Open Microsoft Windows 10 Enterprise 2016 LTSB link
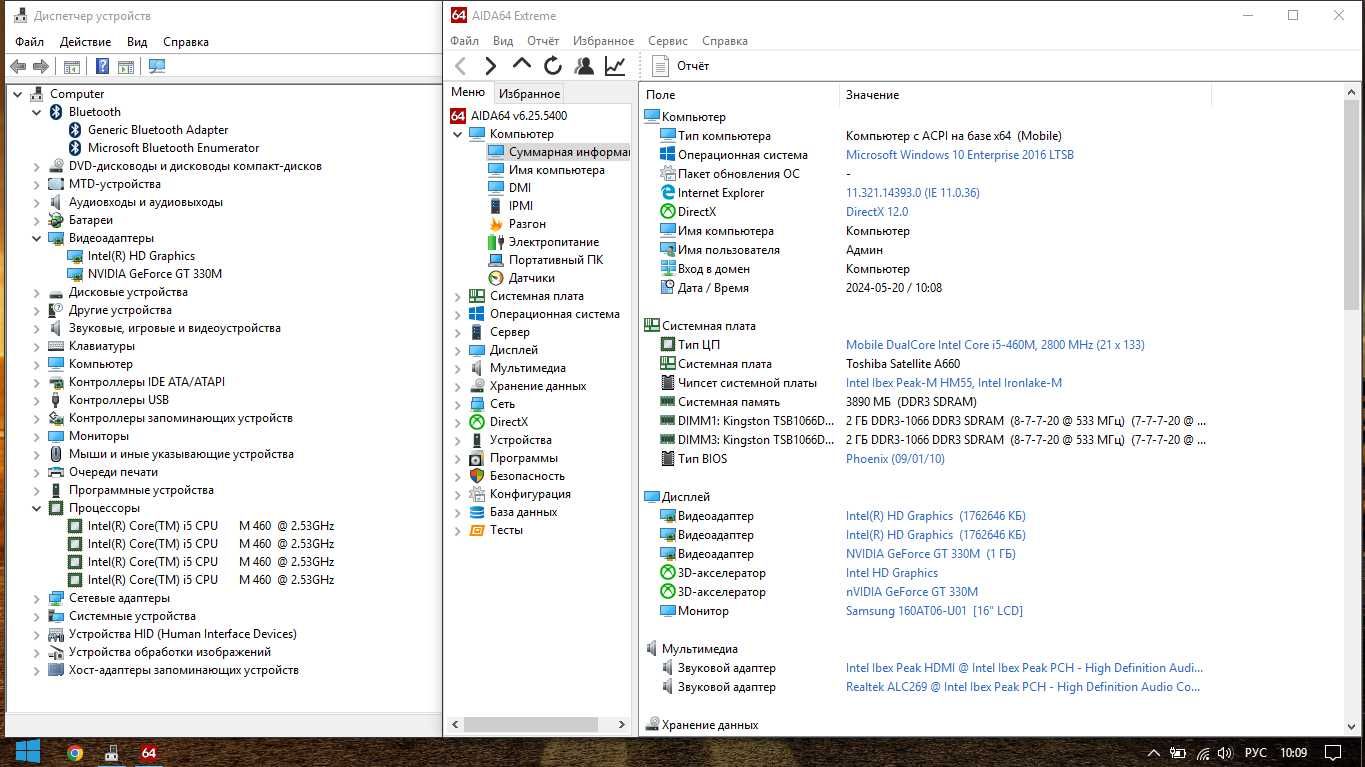The height and width of the screenshot is (767, 1365). tap(960, 155)
